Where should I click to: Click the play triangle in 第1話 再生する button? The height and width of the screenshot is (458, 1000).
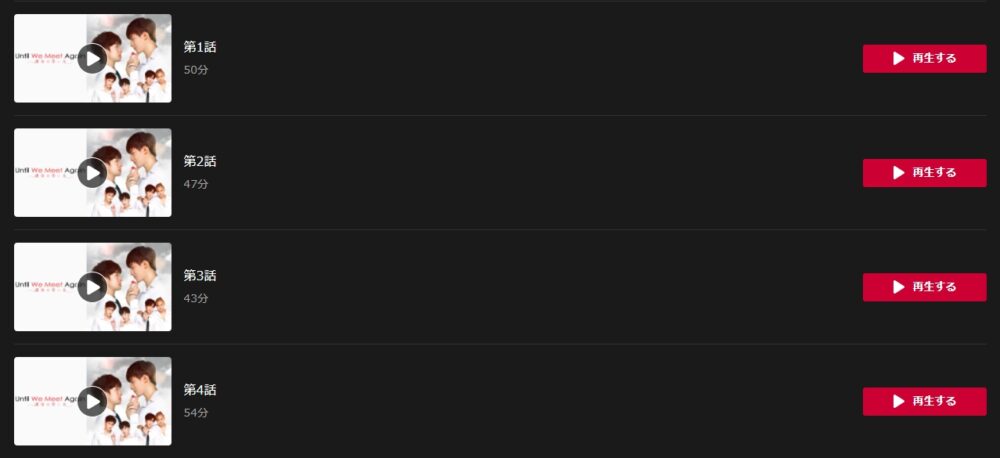coord(898,59)
